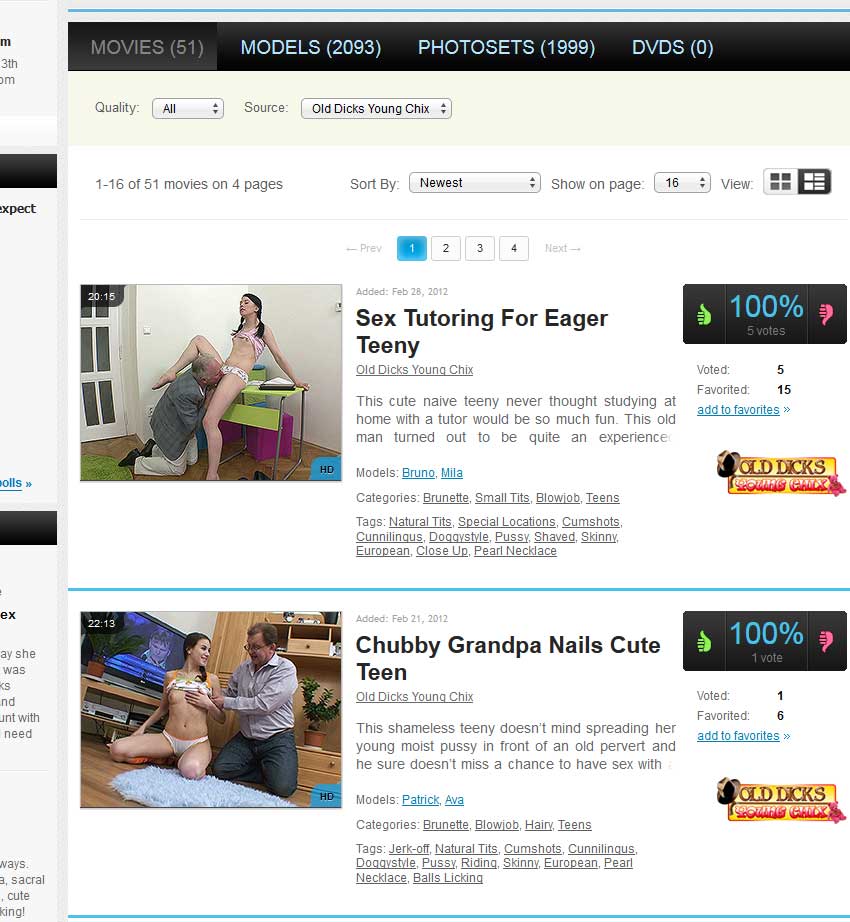Open the PHOTOSETS (1999) tab
The width and height of the screenshot is (850, 922).
pos(506,48)
